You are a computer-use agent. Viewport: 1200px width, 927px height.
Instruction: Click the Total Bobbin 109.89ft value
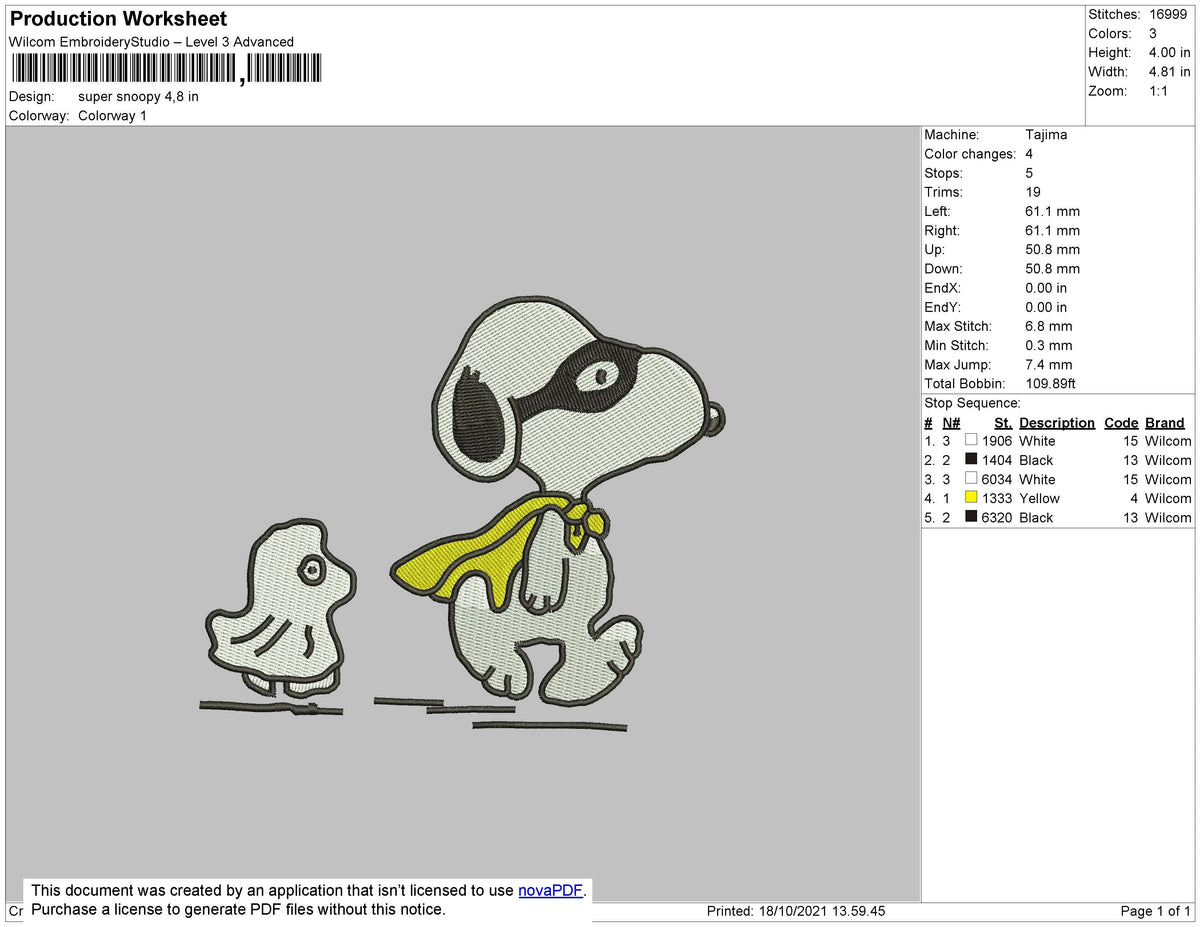(1050, 383)
